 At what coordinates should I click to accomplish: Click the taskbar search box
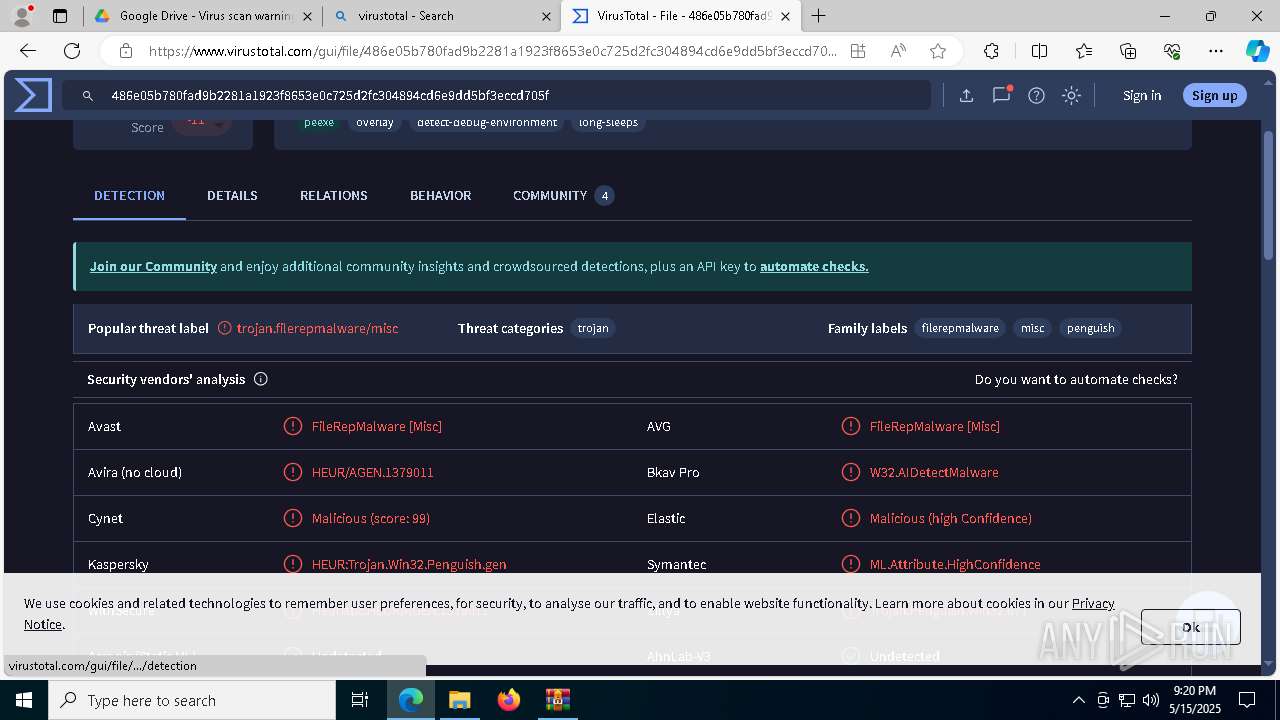[x=192, y=700]
